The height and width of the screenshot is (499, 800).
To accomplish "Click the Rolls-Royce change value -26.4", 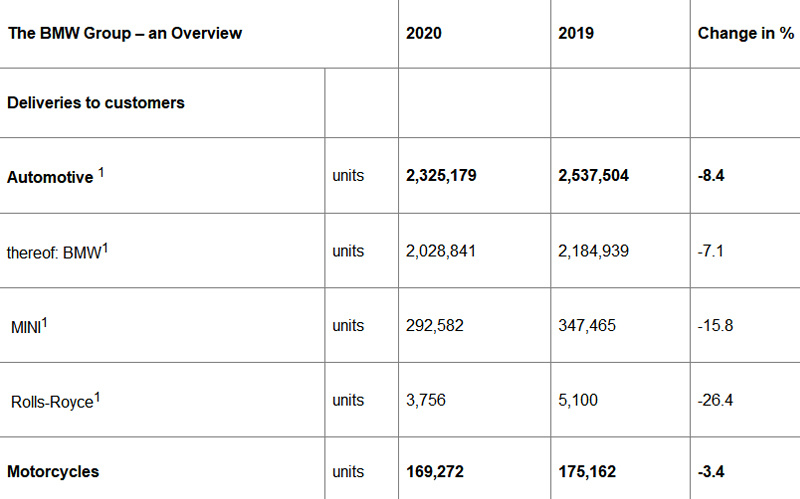I will point(715,400).
